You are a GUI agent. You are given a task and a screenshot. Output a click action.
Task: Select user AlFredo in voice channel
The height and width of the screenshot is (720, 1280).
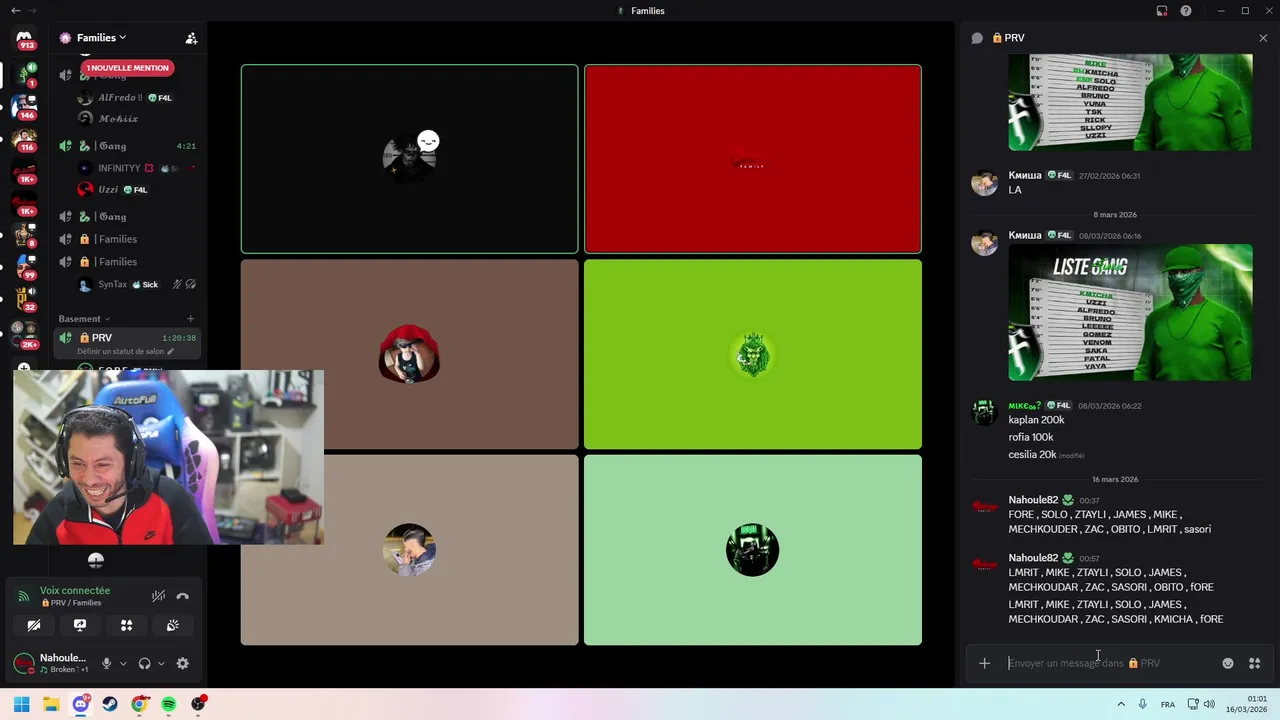pos(120,98)
